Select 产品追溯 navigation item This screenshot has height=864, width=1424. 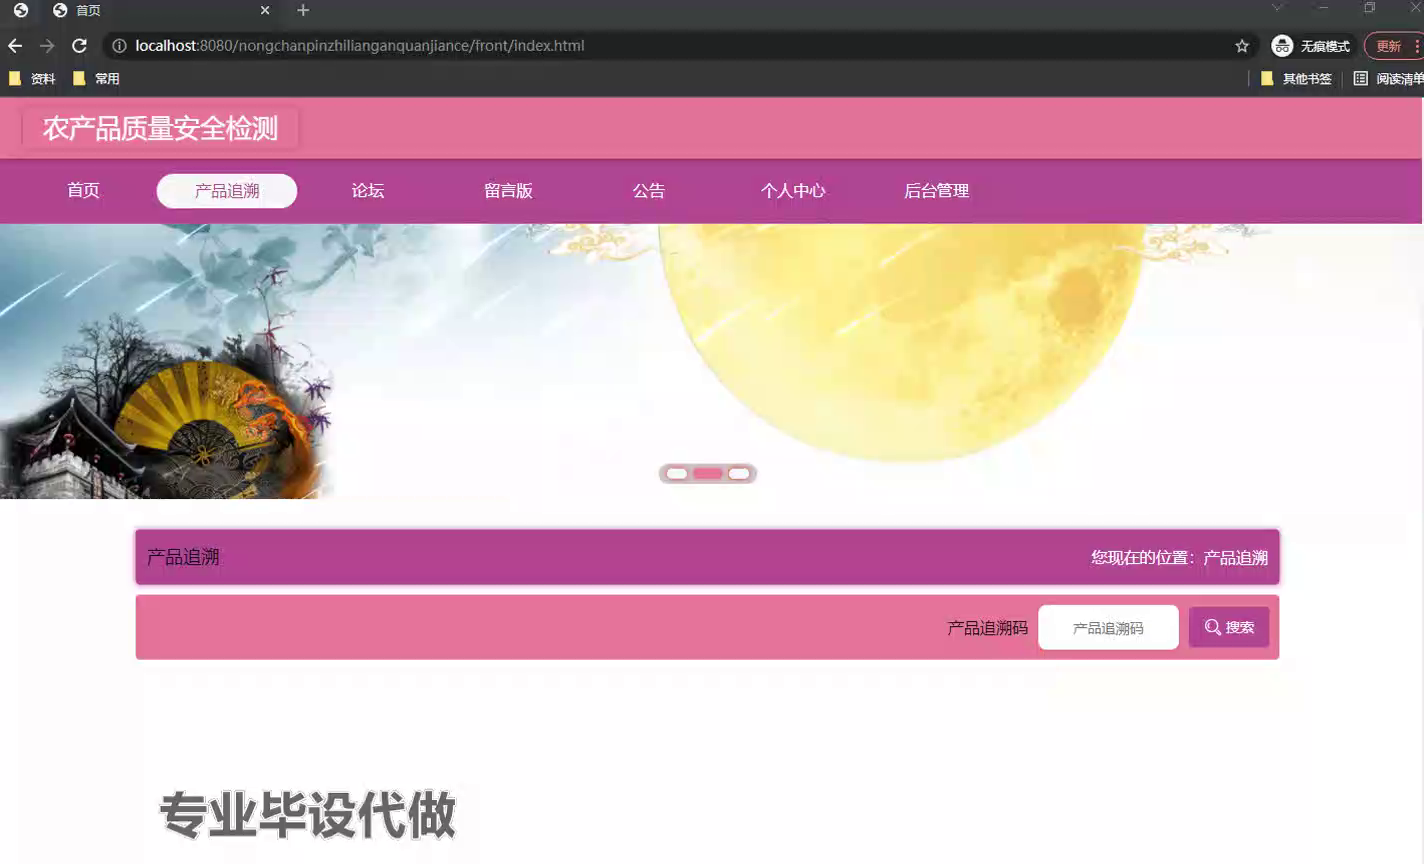pyautogui.click(x=227, y=191)
